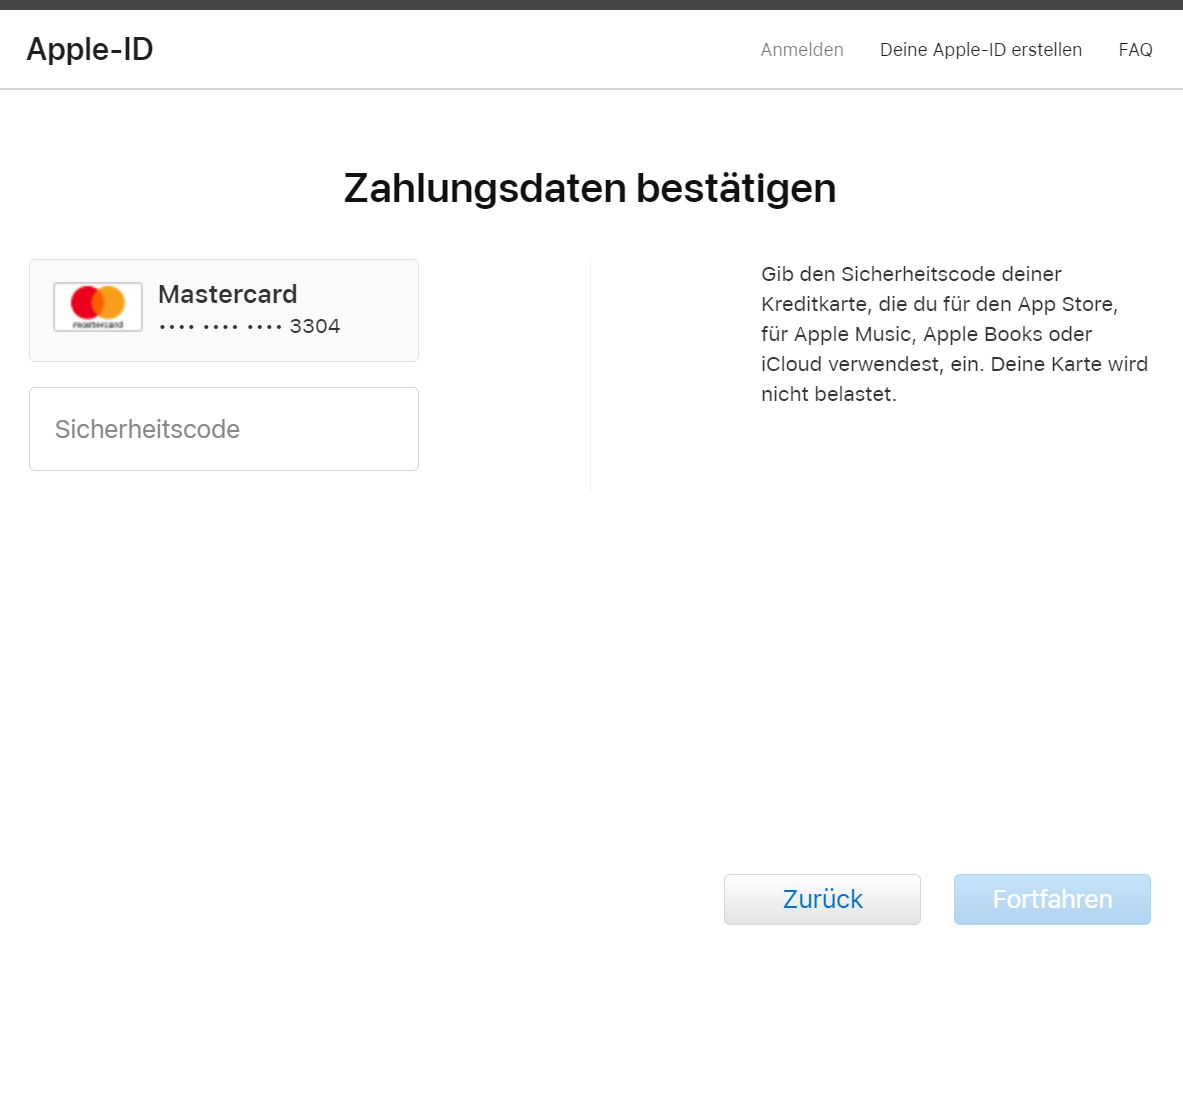
Task: Click the masked card number ending 3304
Action: (x=250, y=327)
